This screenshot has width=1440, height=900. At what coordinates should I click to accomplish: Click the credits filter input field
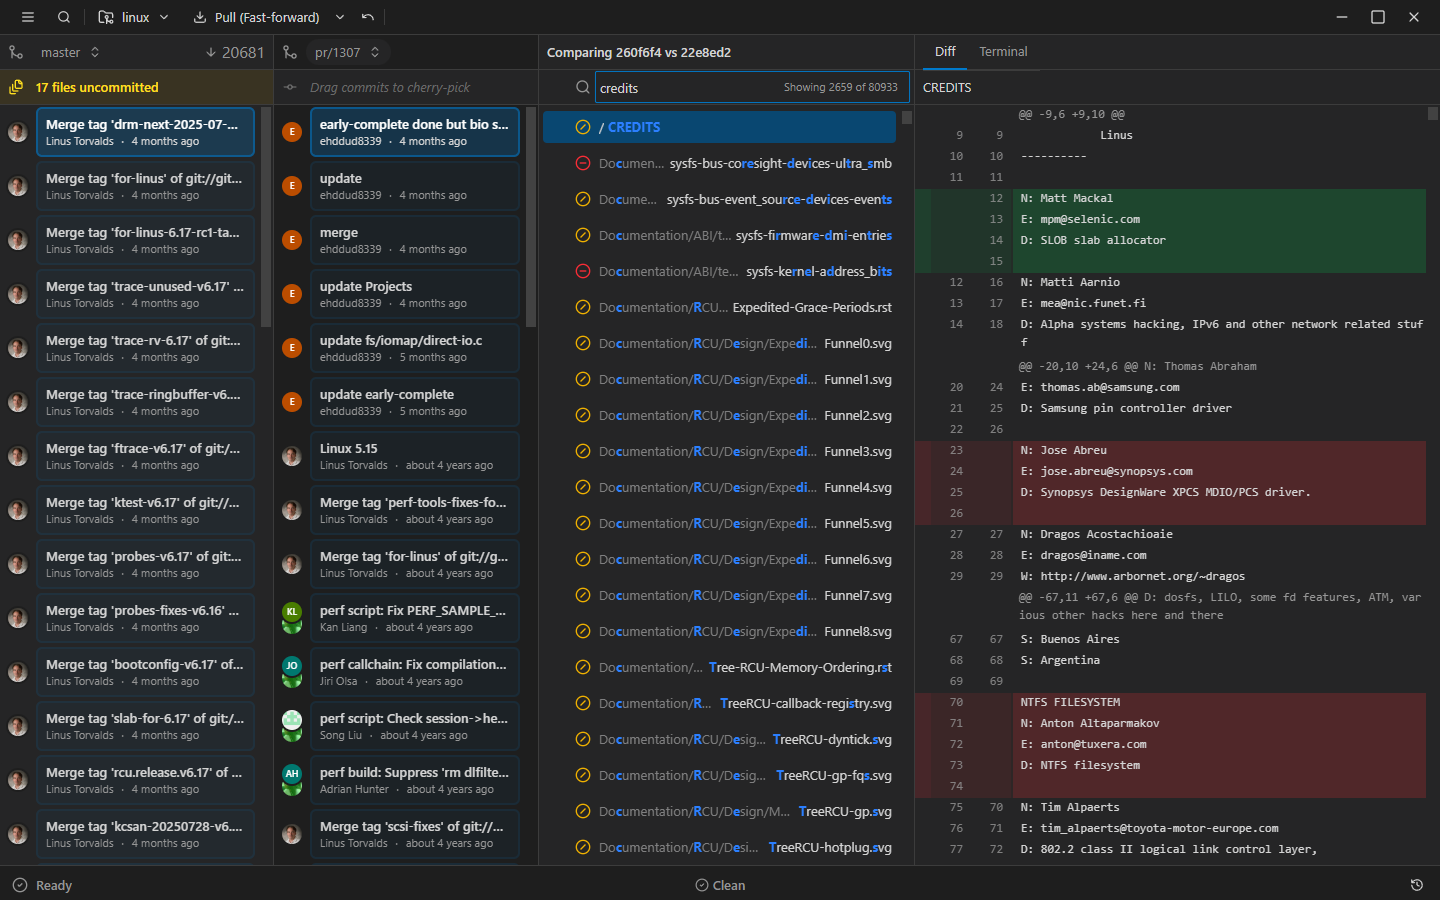click(688, 88)
